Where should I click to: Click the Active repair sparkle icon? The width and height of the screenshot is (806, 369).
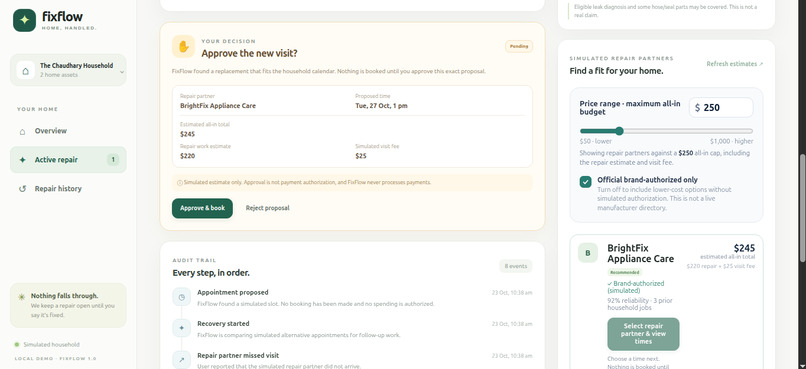coord(22,160)
